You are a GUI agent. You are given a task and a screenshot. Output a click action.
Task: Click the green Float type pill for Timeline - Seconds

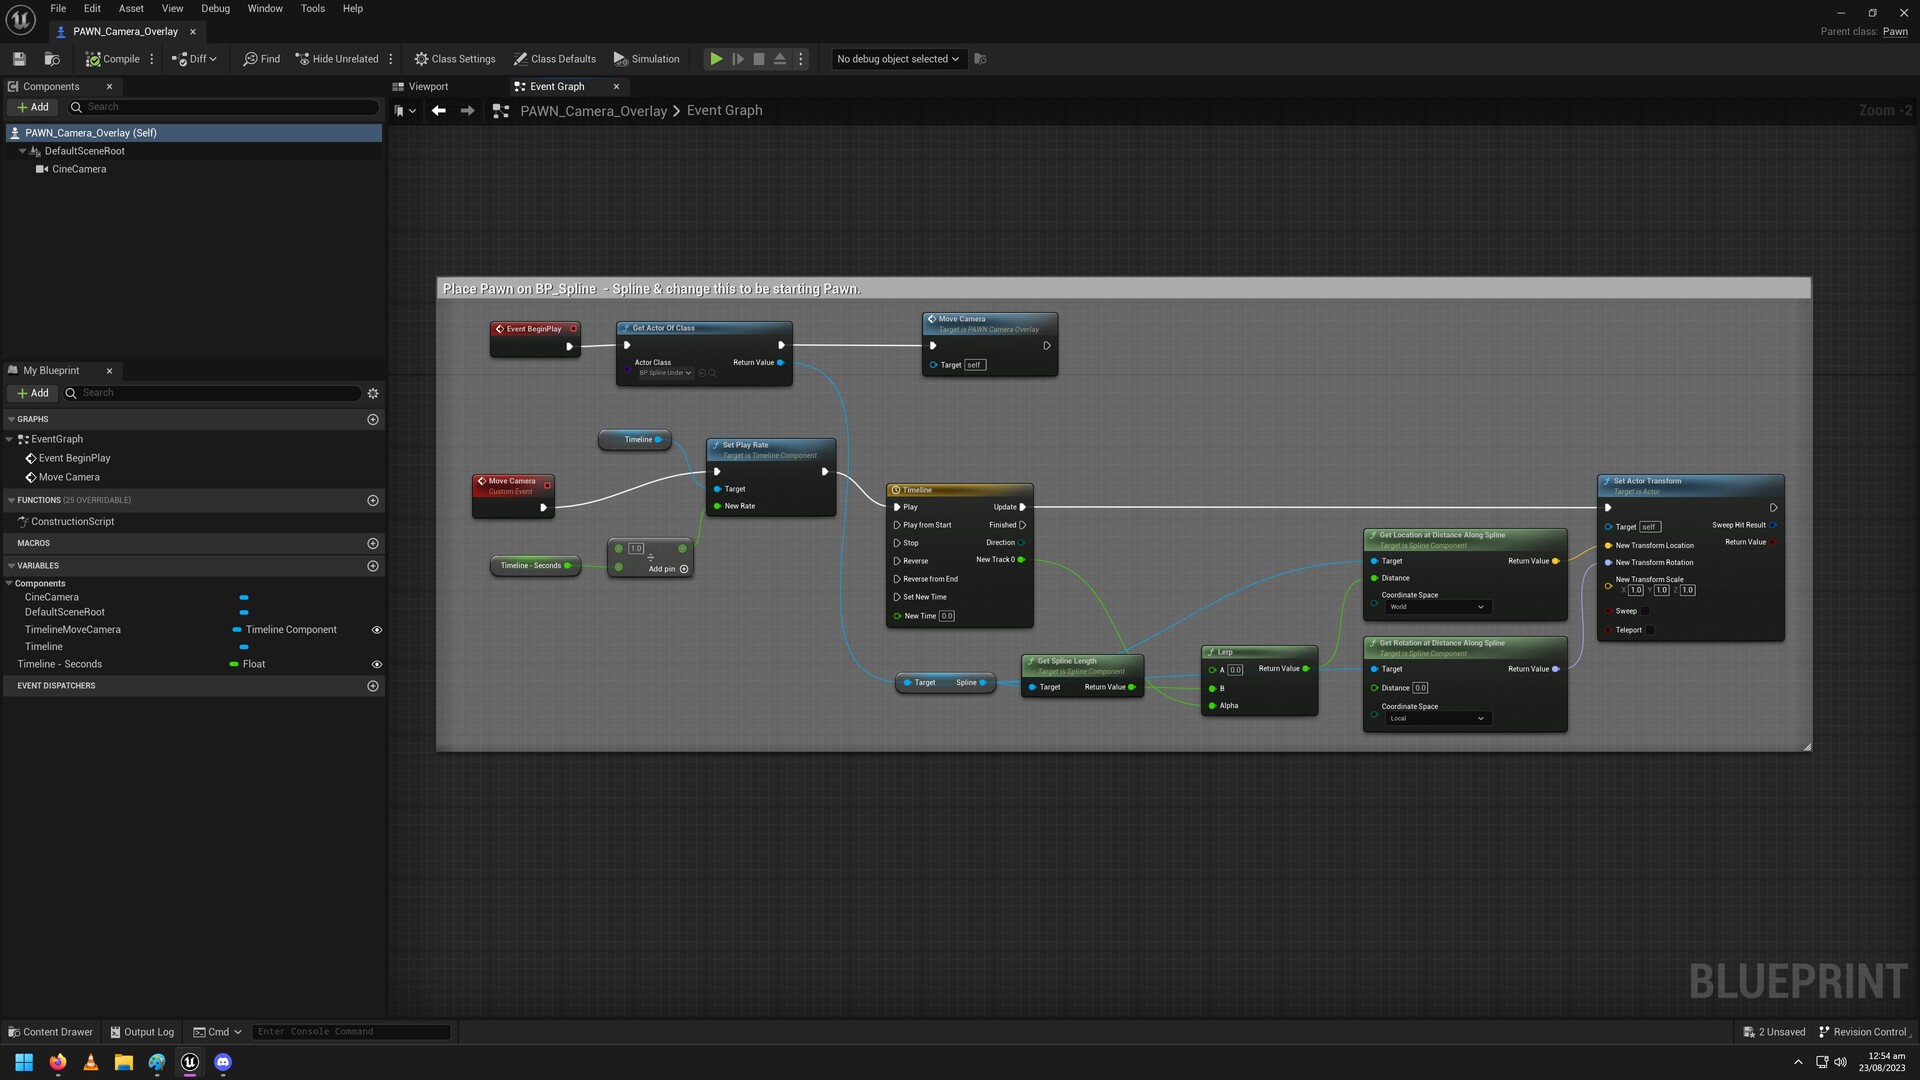[232, 664]
